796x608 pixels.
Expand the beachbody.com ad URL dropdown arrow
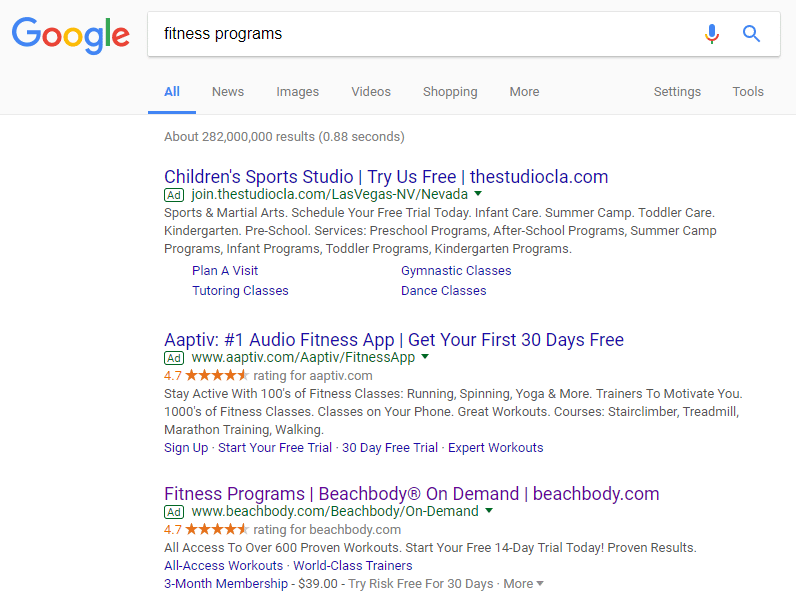(489, 511)
